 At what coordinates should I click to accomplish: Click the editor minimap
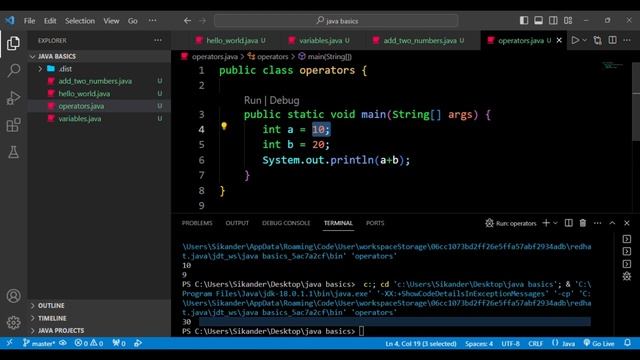[611, 65]
